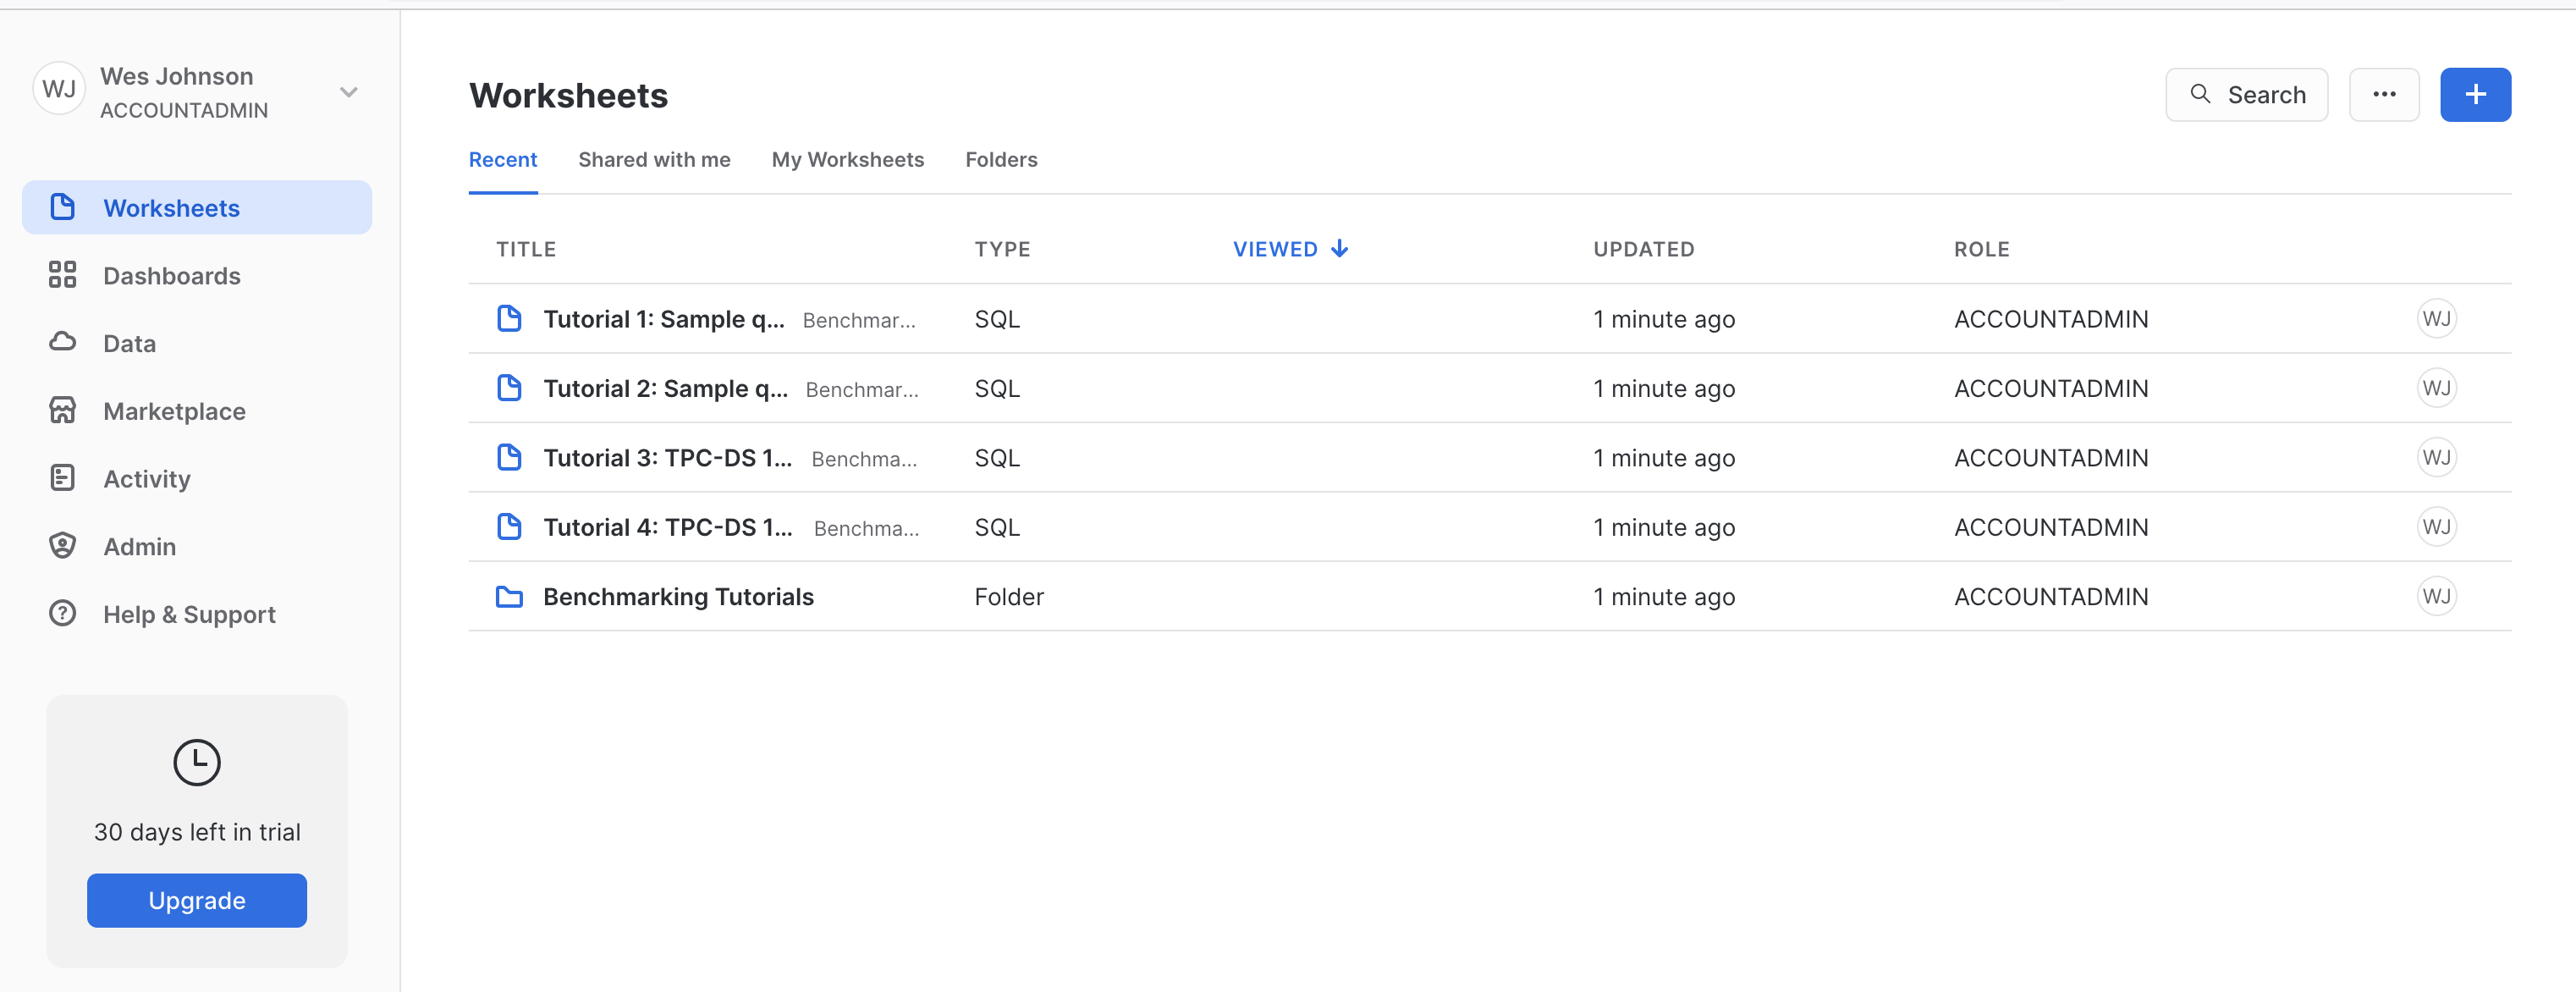Image resolution: width=2576 pixels, height=992 pixels.
Task: Click the Tutorial 1 worksheet file icon
Action: tap(509, 318)
